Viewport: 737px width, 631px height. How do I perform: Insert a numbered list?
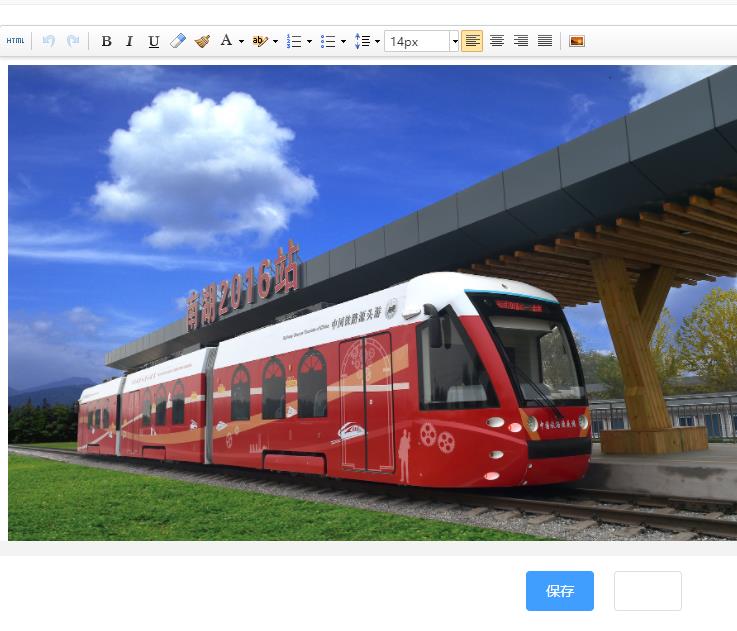pyautogui.click(x=294, y=41)
